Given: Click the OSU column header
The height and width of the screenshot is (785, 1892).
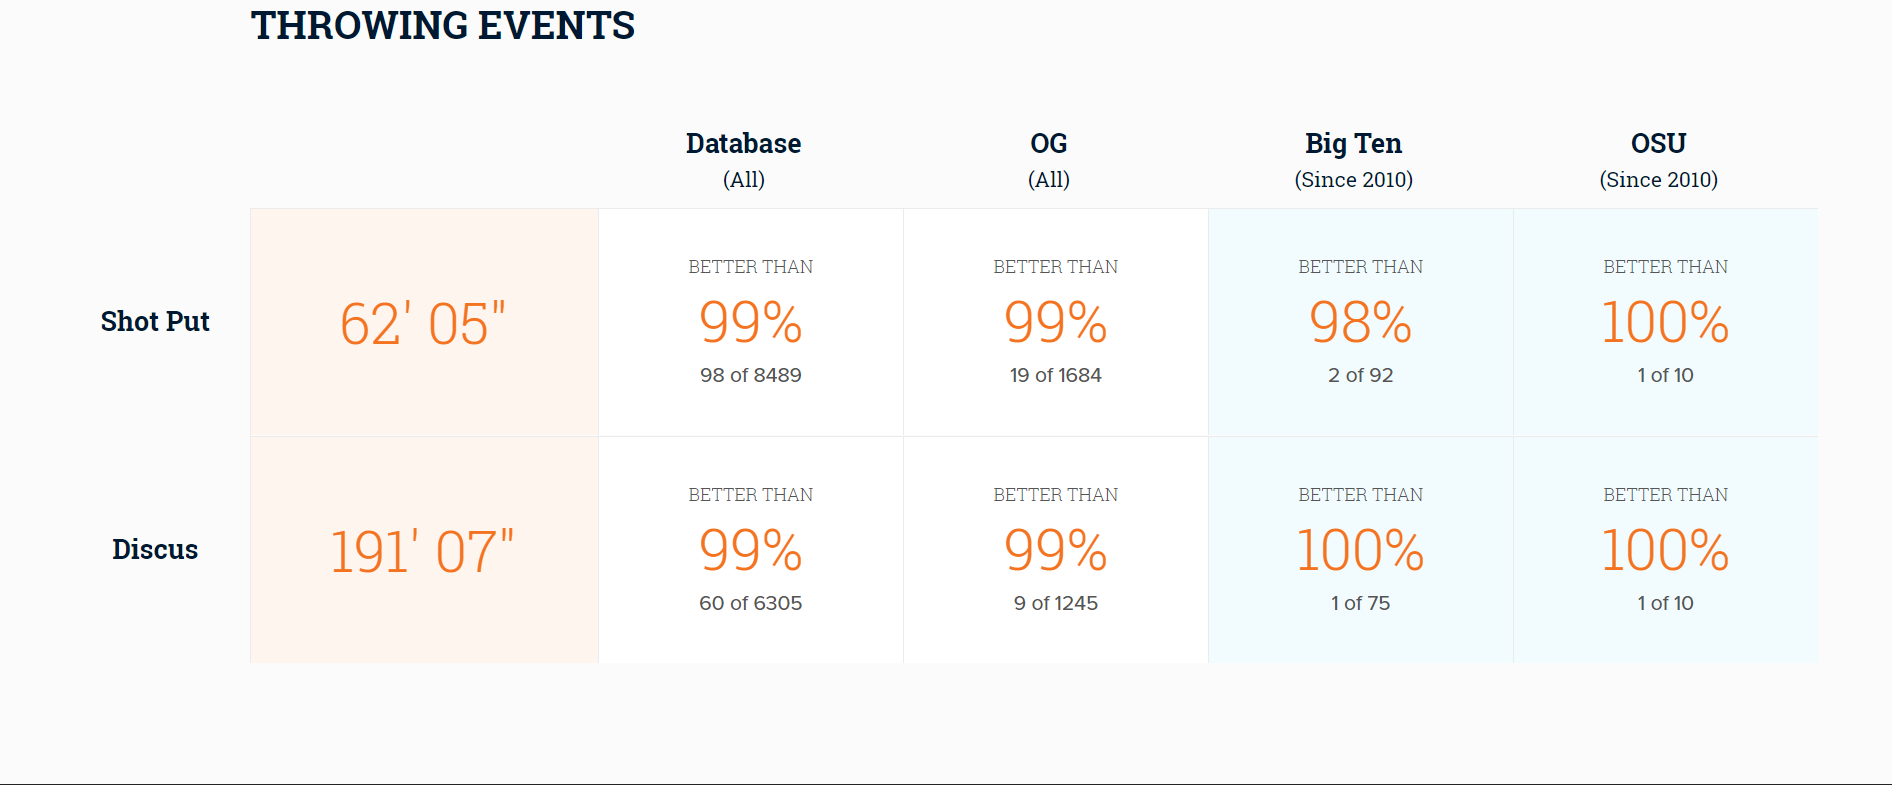Looking at the screenshot, I should pyautogui.click(x=1658, y=144).
